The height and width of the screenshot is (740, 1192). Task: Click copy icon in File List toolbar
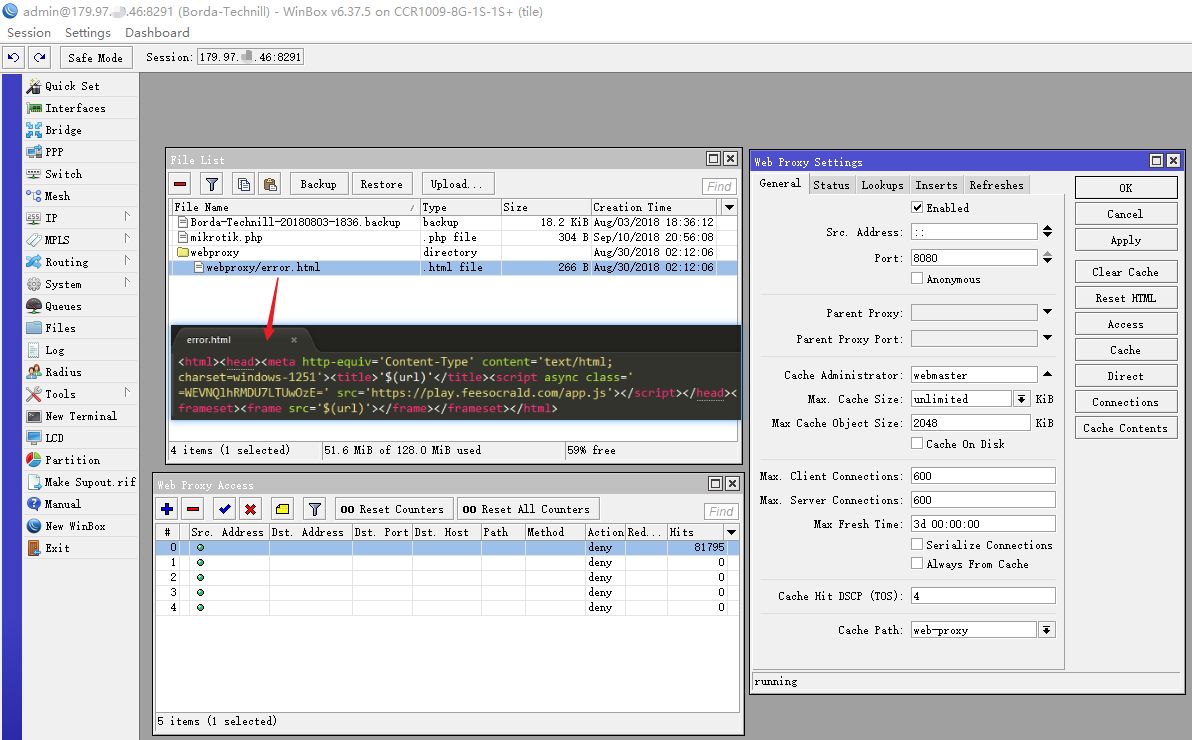click(243, 184)
